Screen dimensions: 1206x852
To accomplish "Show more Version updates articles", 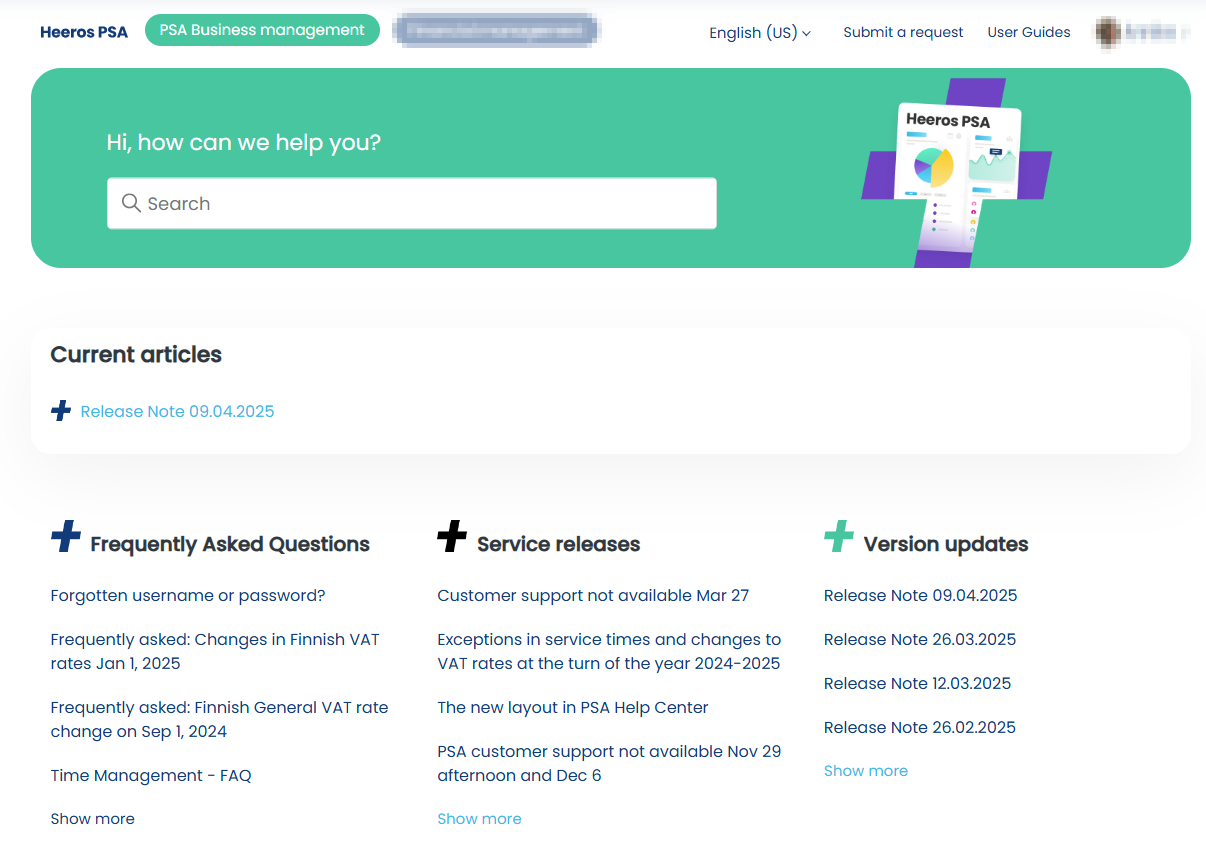I will click(866, 771).
